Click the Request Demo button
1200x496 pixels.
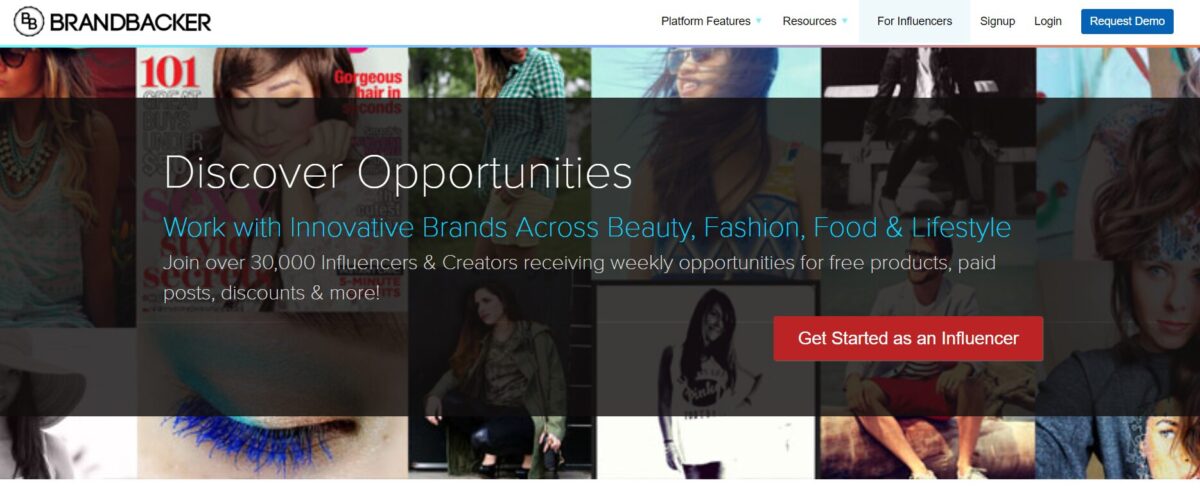(x=1127, y=21)
